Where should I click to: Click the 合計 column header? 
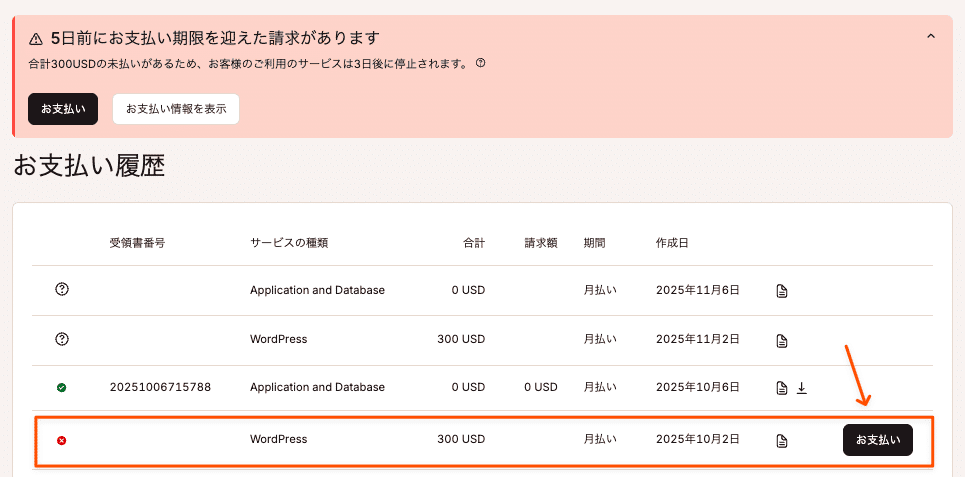click(473, 243)
